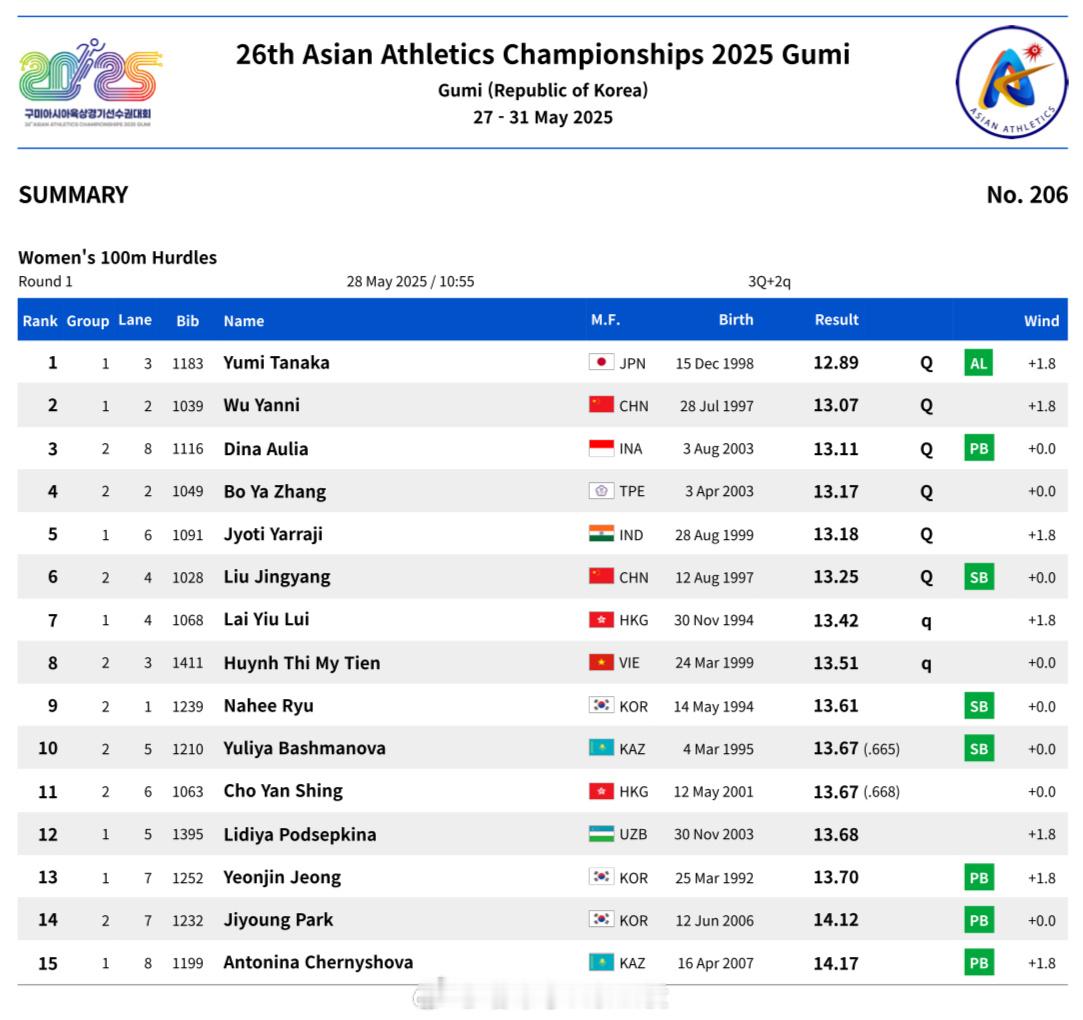Image resolution: width=1083 pixels, height=1020 pixels.
Task: Click the Result column header
Action: [x=836, y=320]
